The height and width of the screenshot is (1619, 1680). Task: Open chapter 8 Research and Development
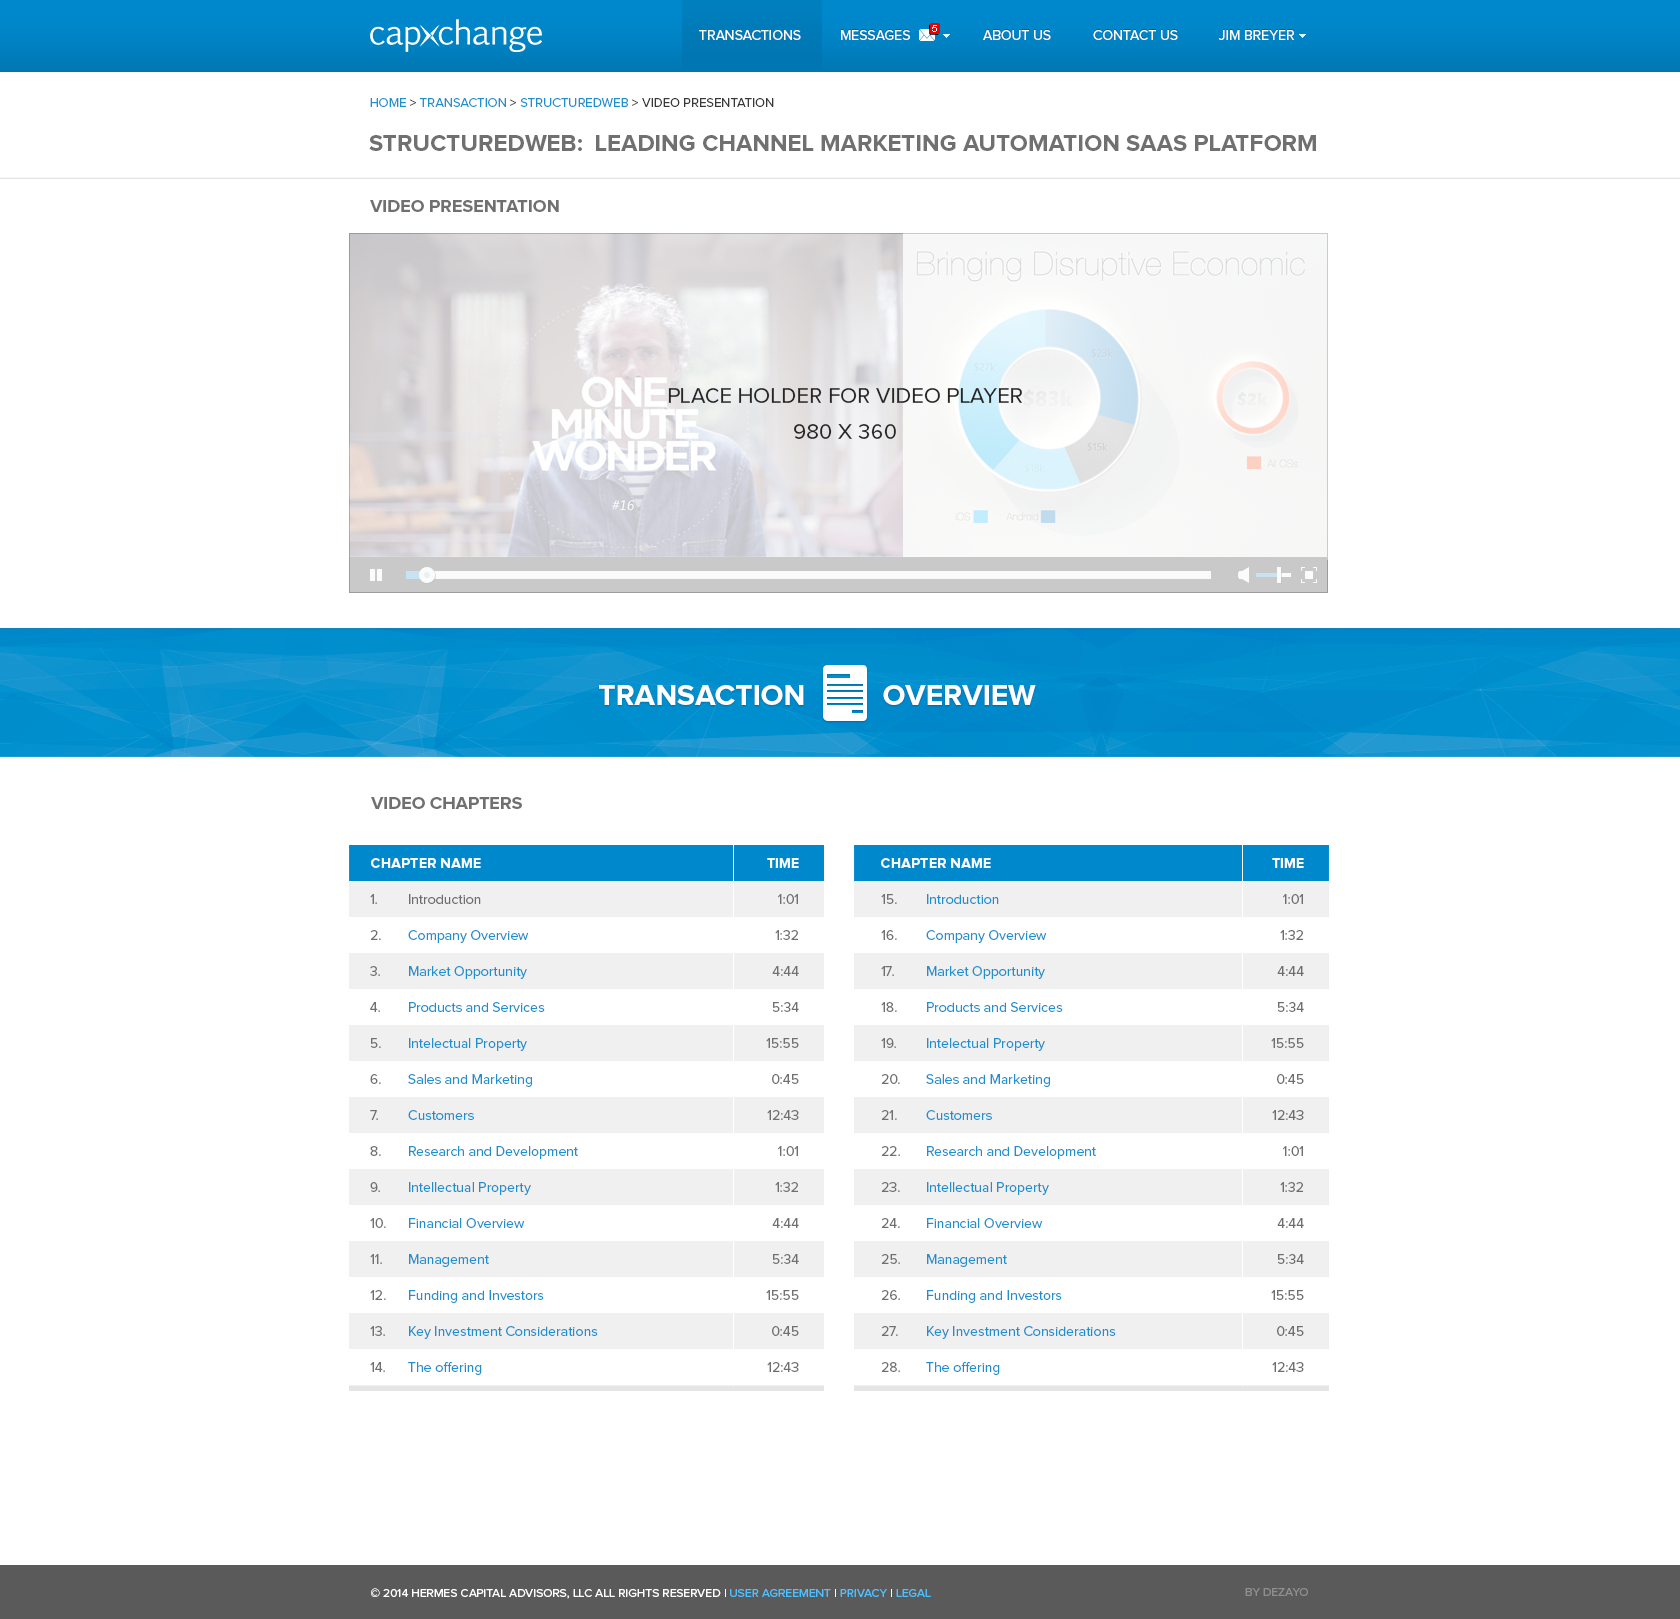click(x=493, y=1151)
